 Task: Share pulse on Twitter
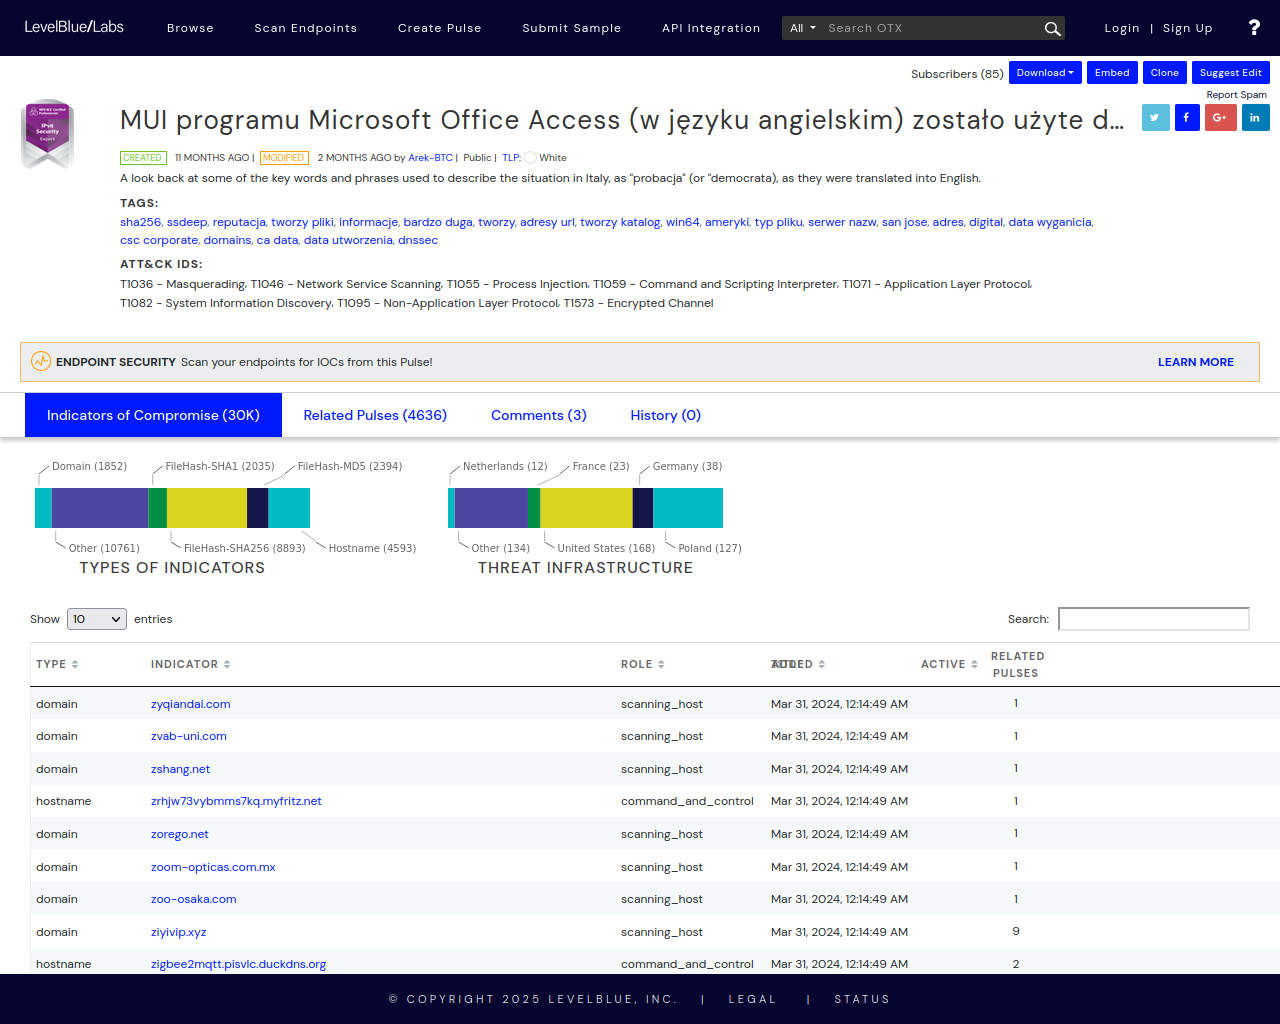[x=1155, y=117]
